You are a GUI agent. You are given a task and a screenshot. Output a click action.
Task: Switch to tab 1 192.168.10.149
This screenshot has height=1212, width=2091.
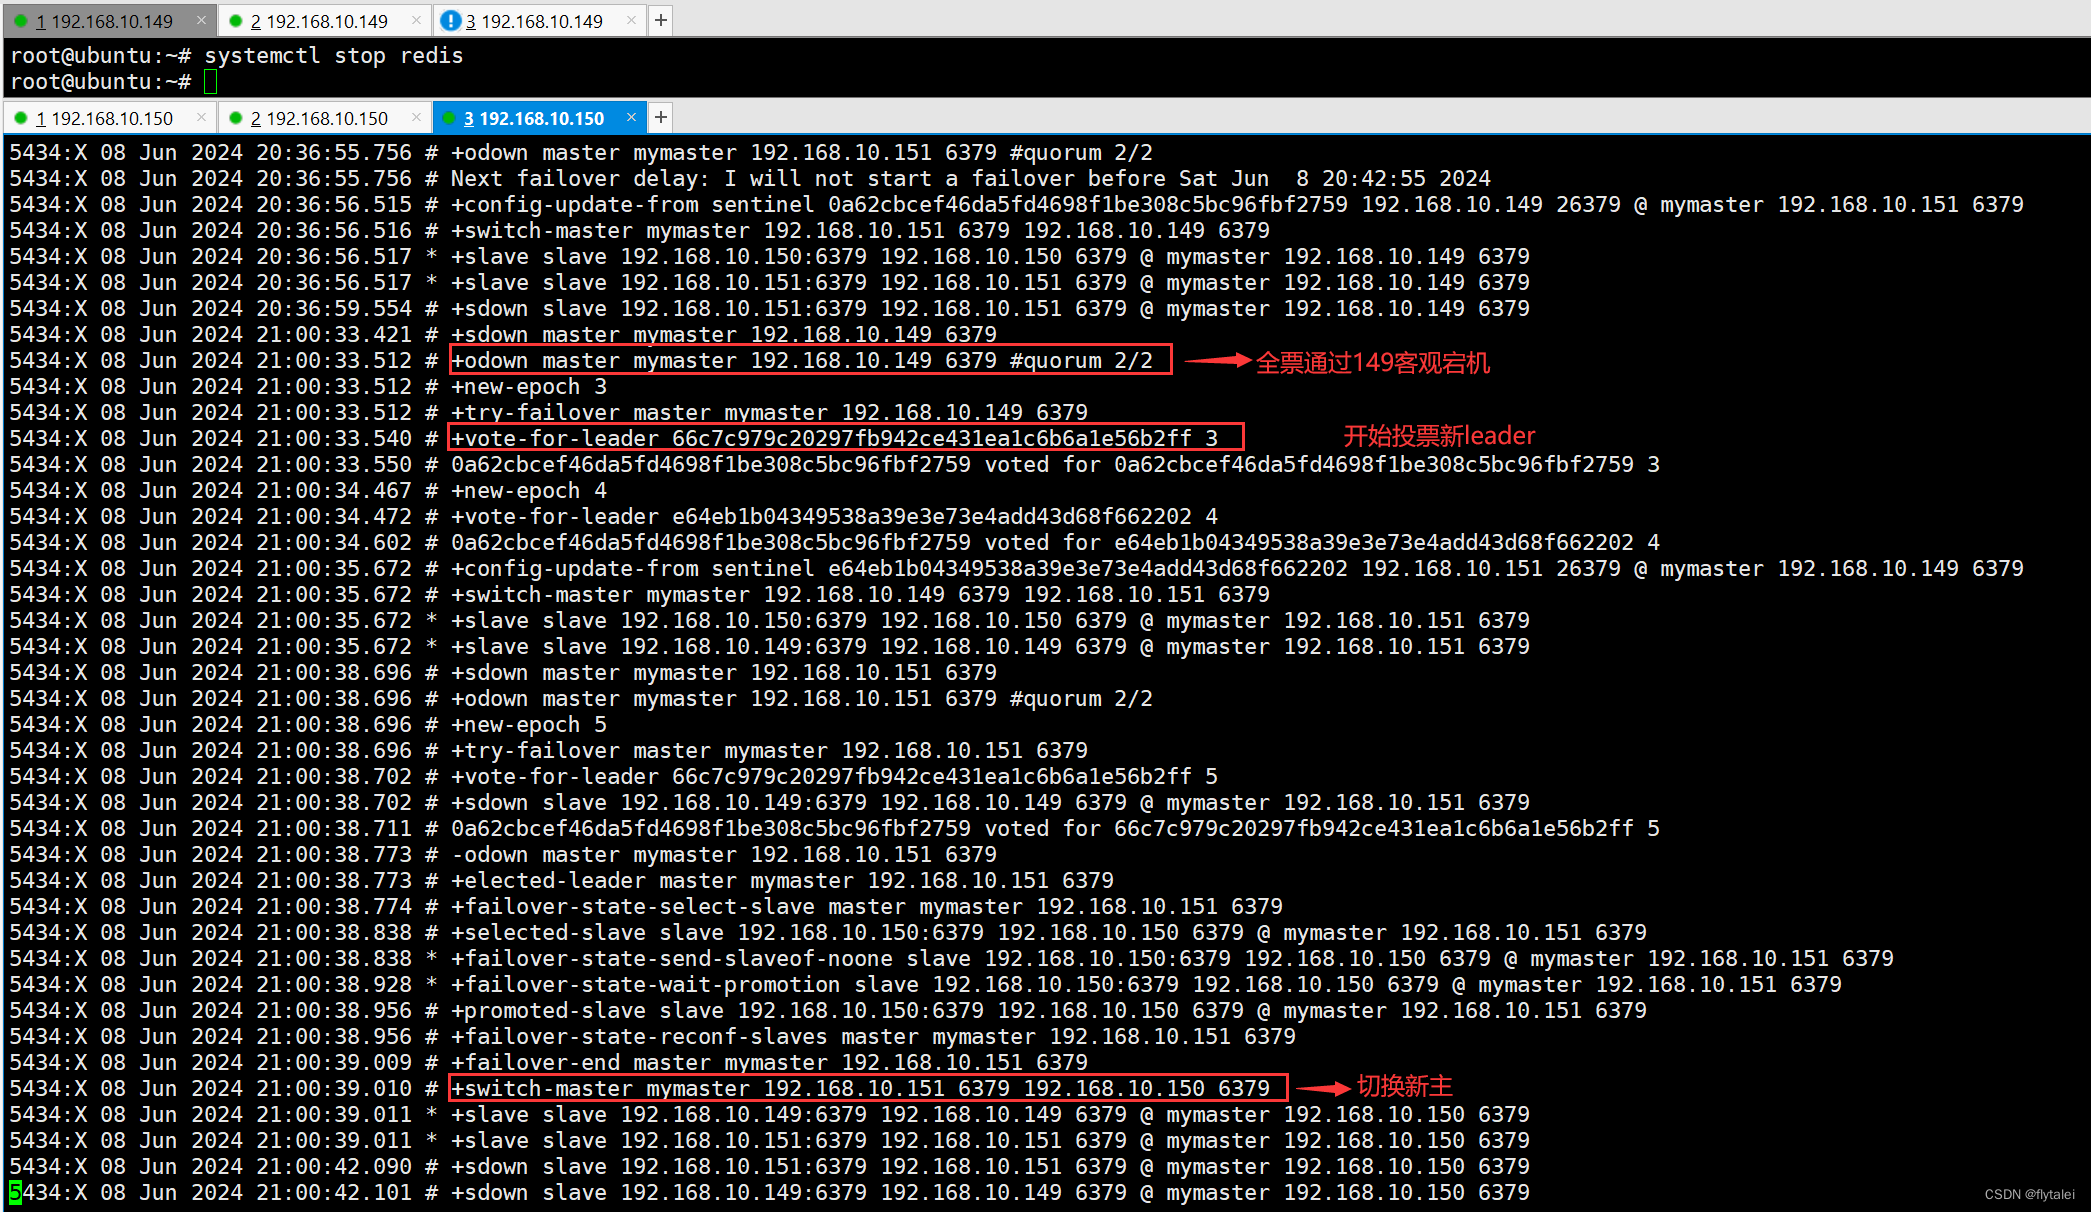[110, 21]
